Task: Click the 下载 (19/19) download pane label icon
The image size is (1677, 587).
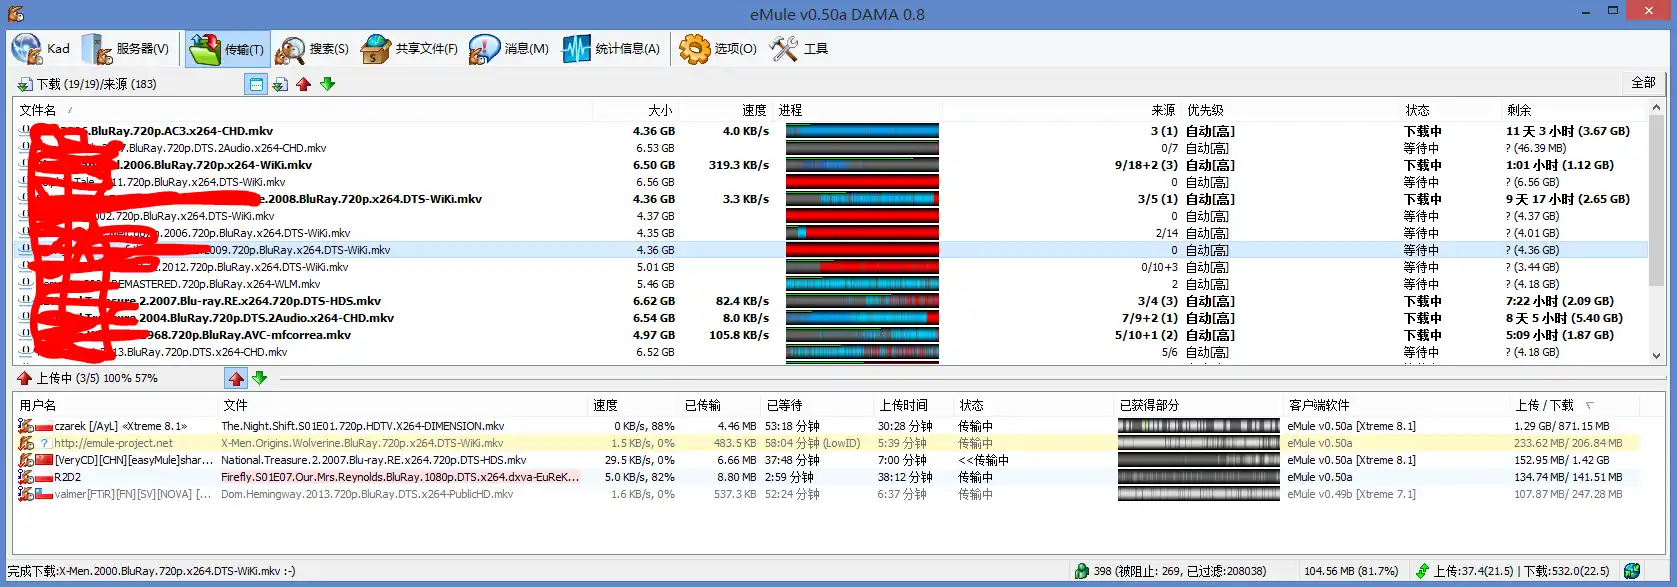Action: coord(24,84)
